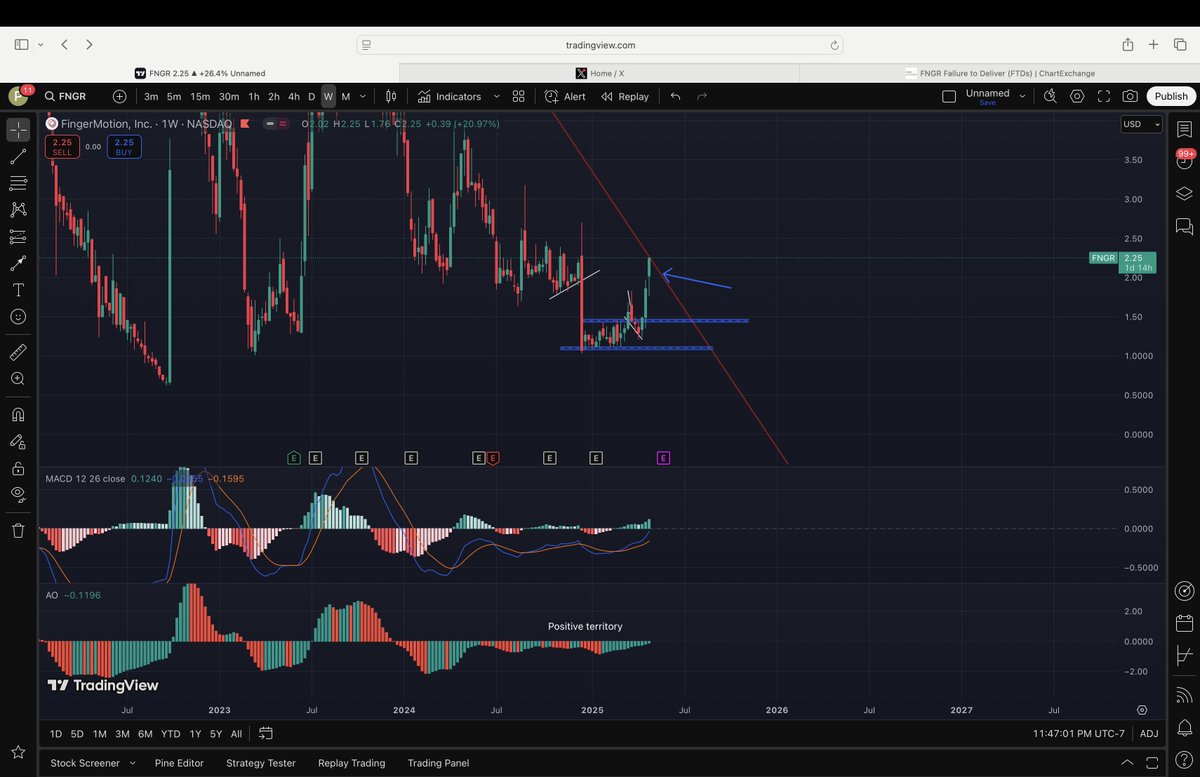This screenshot has width=1200, height=777.
Task: Toggle the ADJ adjusted data button
Action: click(x=1149, y=734)
